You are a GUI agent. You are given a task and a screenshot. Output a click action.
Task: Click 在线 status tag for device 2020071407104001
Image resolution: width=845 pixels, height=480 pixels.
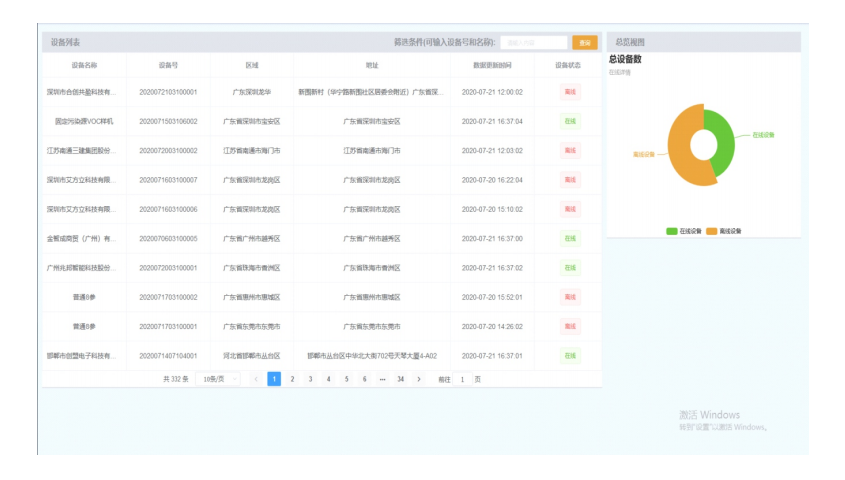[569, 355]
